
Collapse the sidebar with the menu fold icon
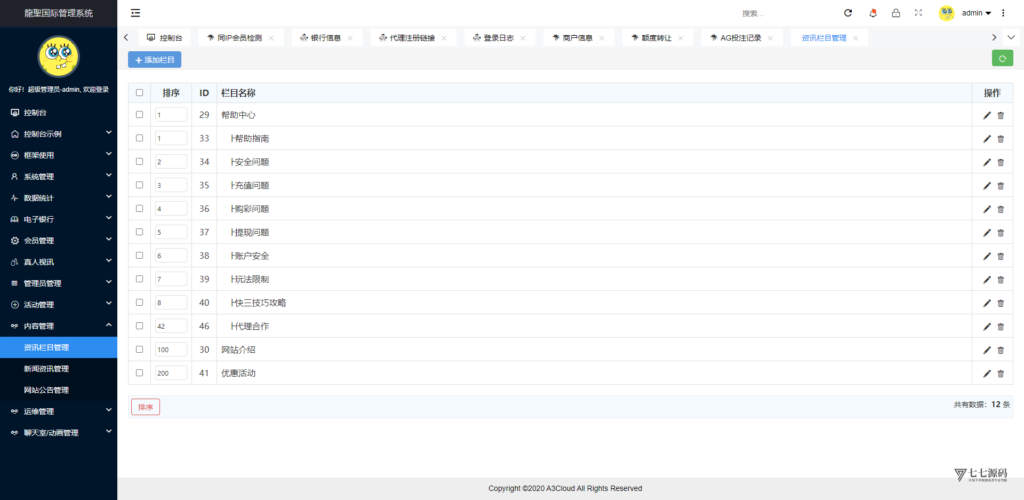click(x=135, y=13)
